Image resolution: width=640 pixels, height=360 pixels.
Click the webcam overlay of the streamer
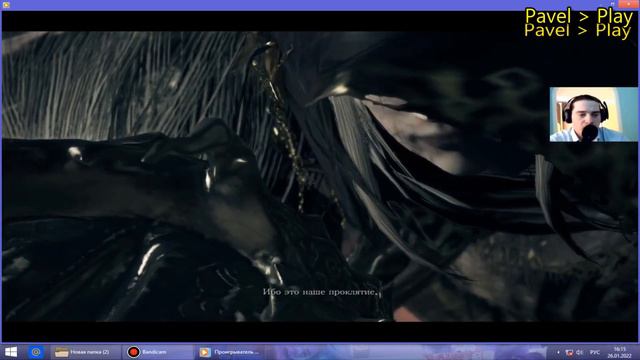(x=593, y=114)
